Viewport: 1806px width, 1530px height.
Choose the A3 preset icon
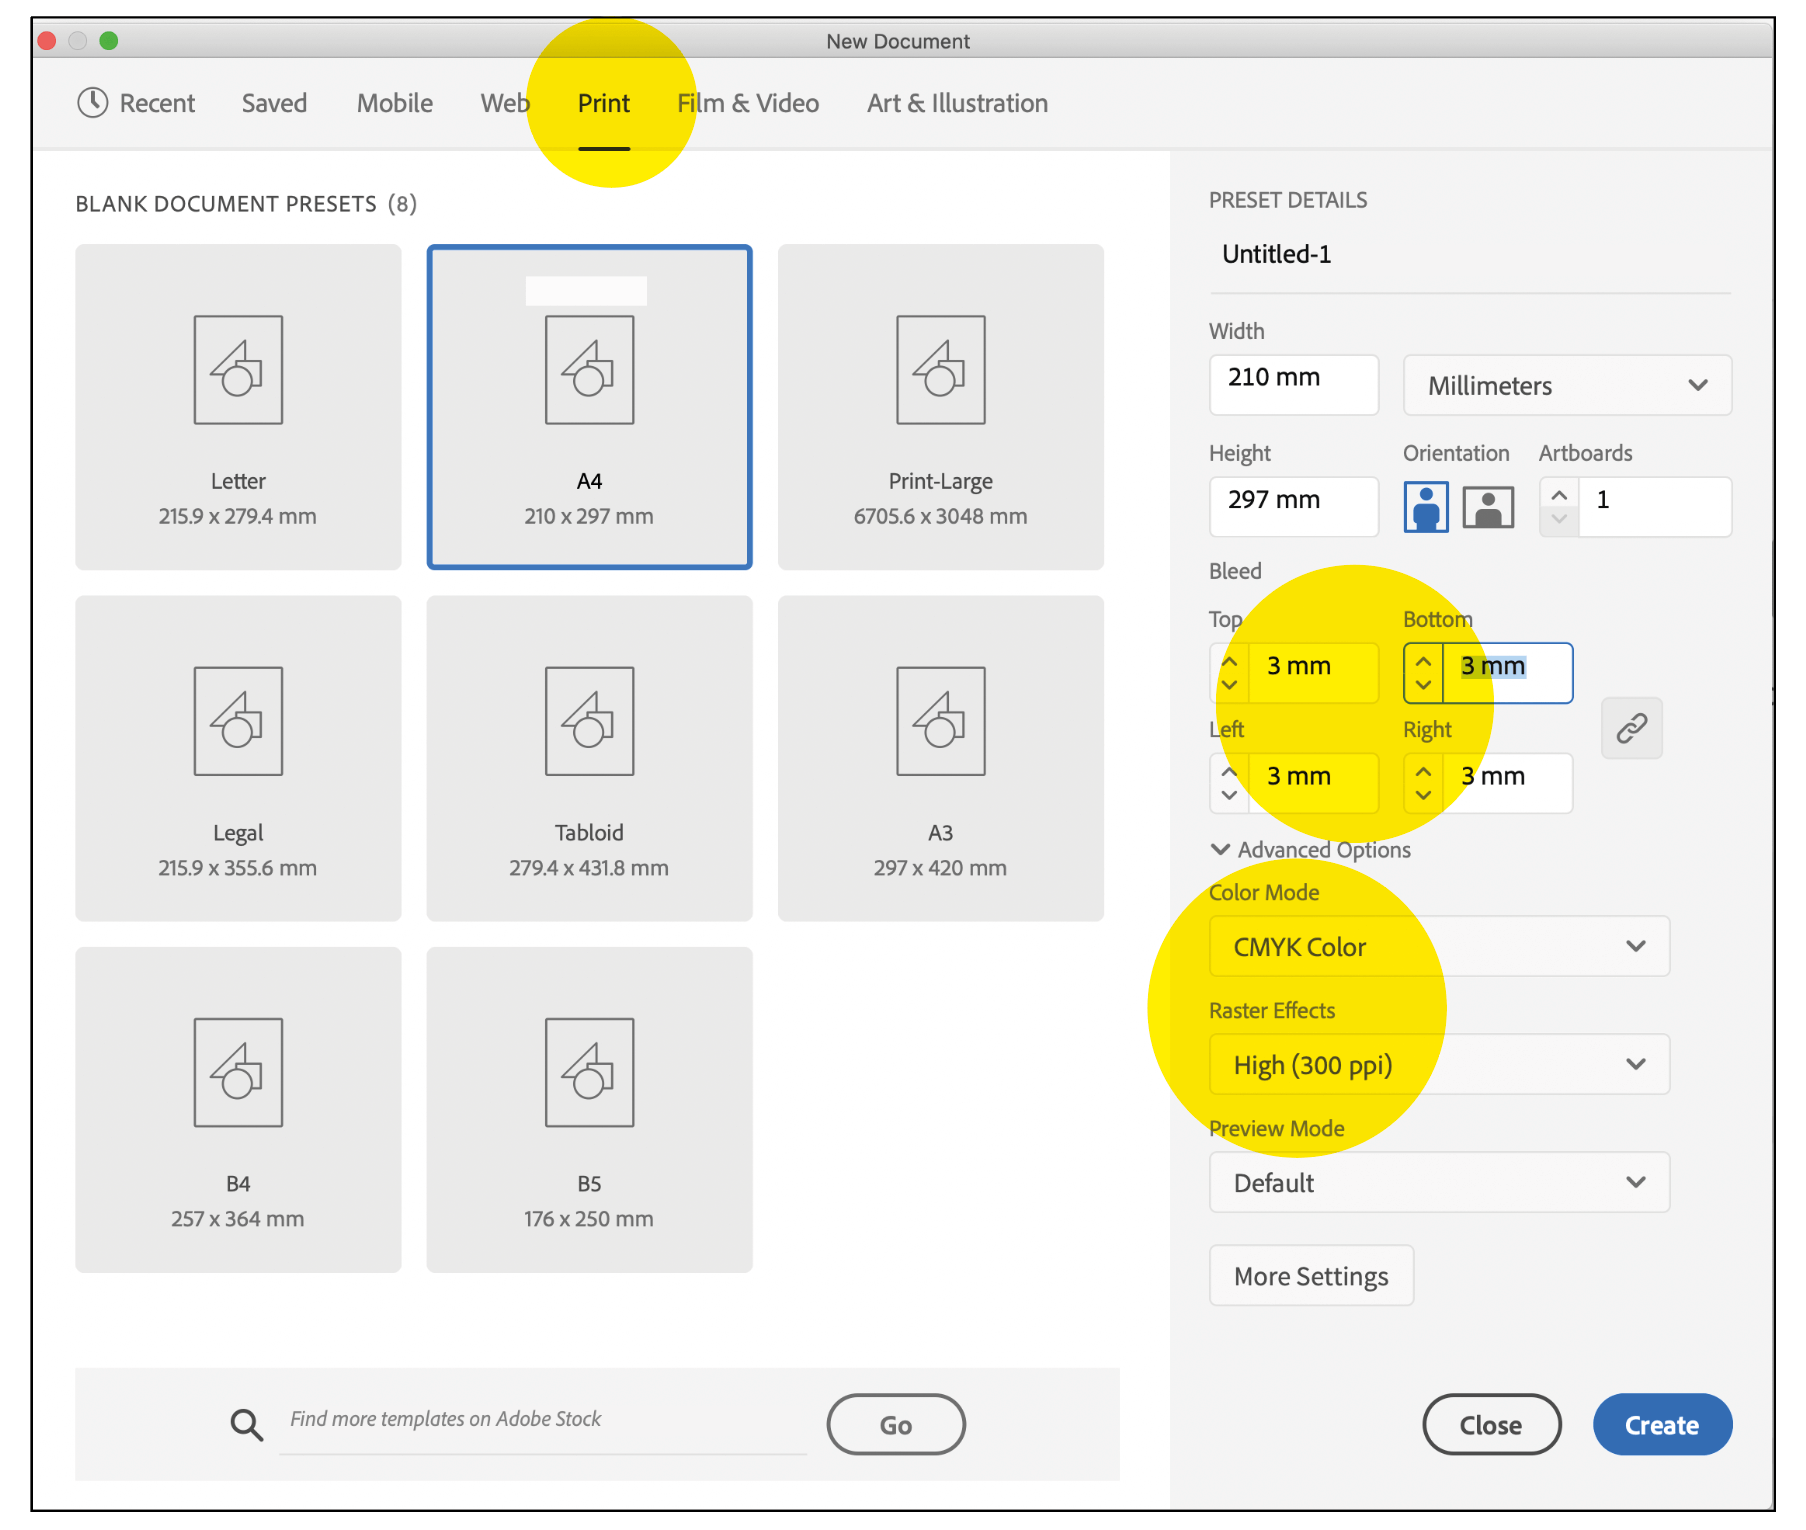940,721
